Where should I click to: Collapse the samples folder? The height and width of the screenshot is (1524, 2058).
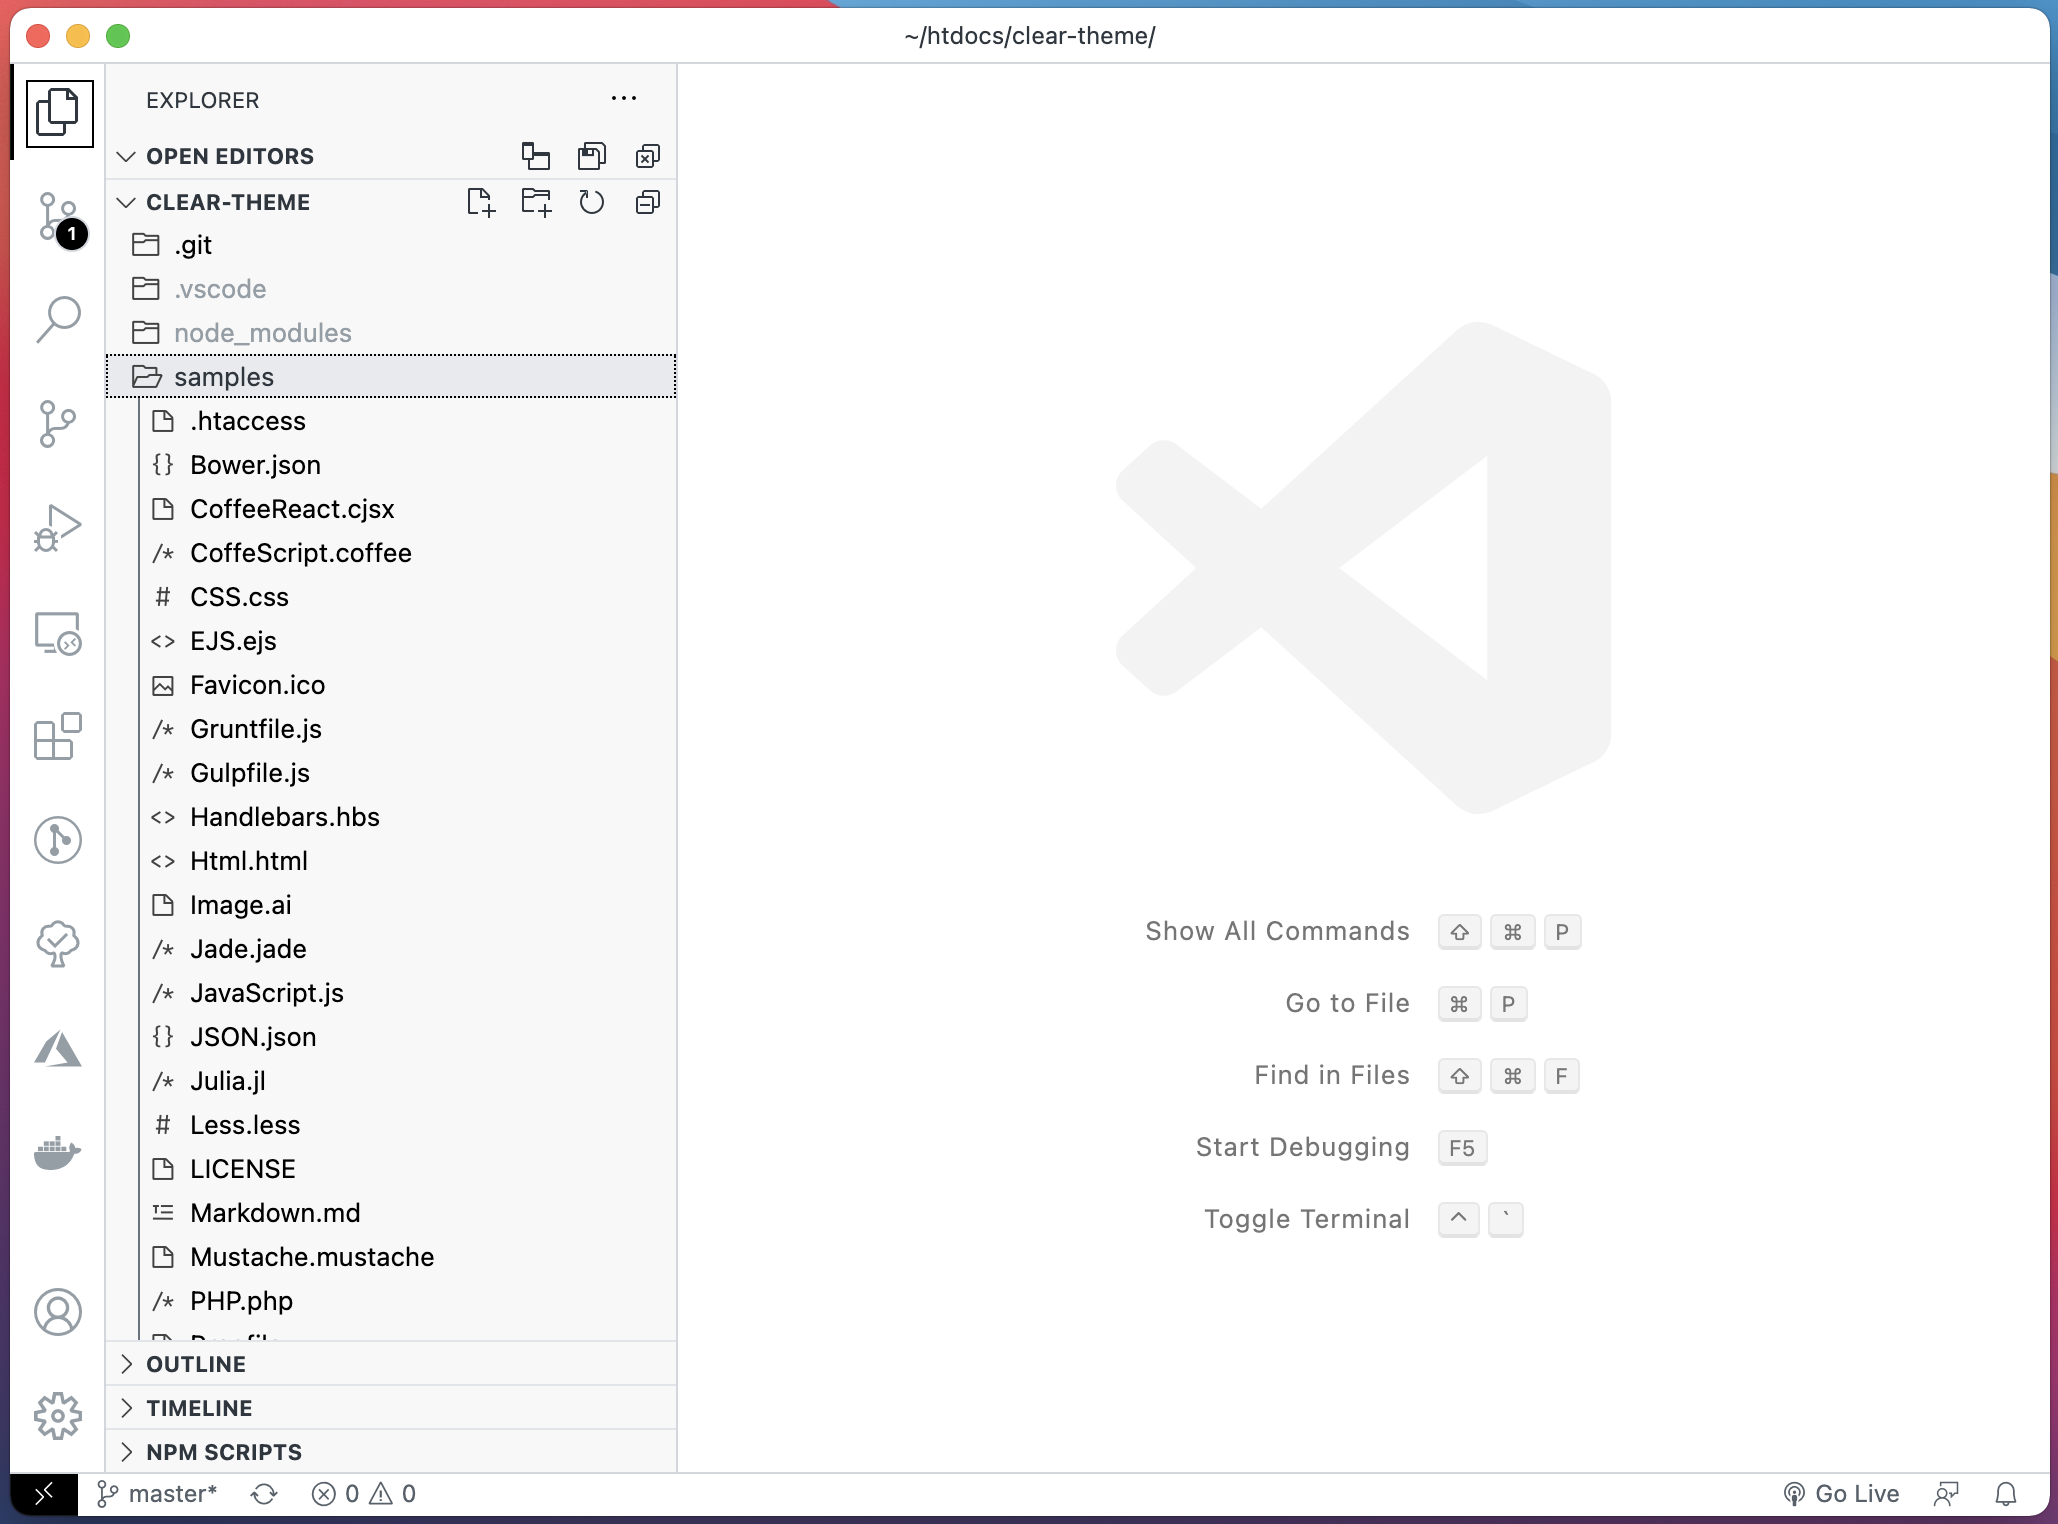(223, 377)
